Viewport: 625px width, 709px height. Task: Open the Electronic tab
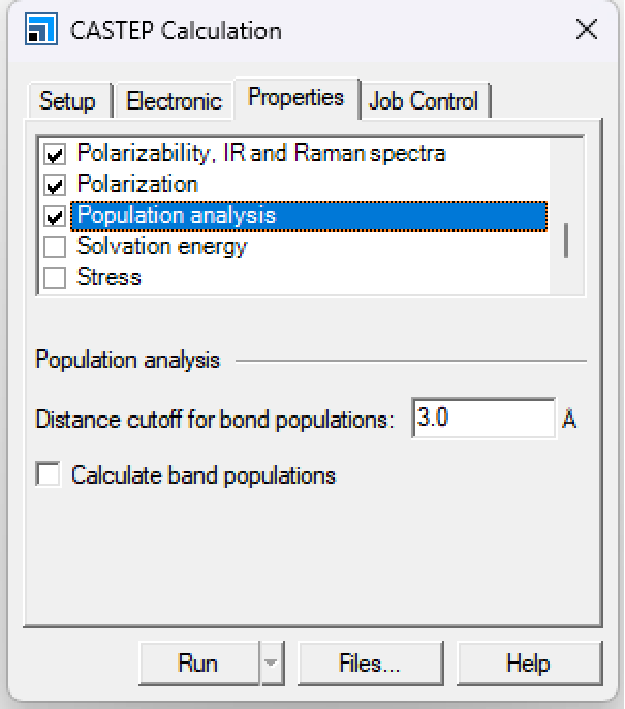coord(173,101)
